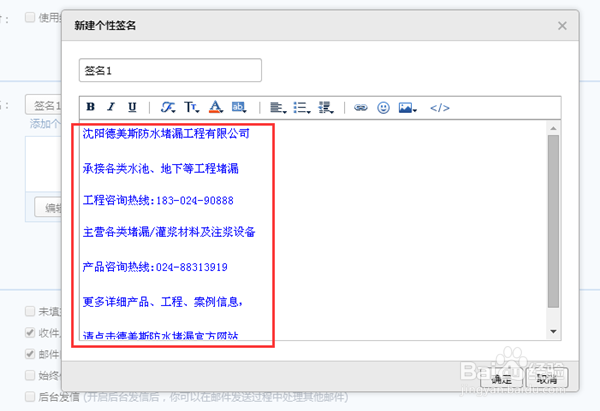The width and height of the screenshot is (600, 411).
Task: Click the editor scrollbar up arrow
Action: click(553, 128)
